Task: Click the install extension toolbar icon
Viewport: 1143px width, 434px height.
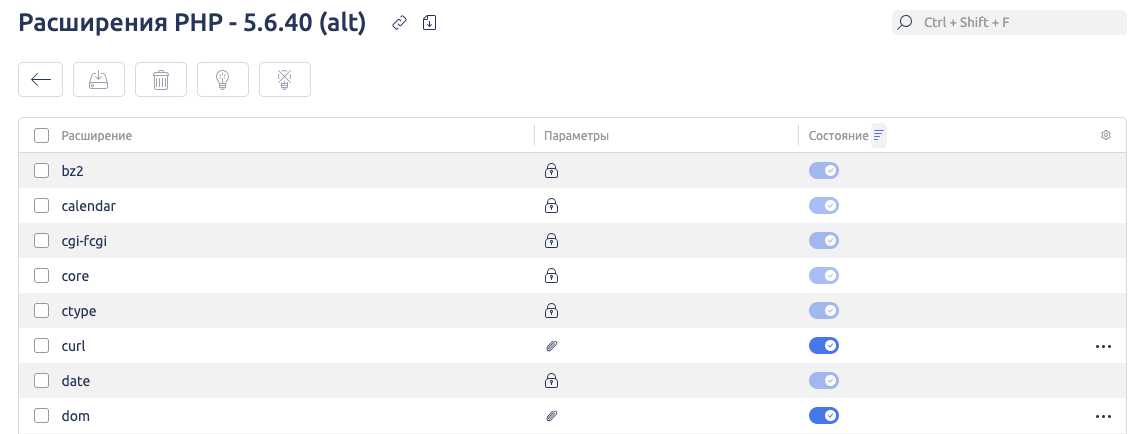Action: 99,81
